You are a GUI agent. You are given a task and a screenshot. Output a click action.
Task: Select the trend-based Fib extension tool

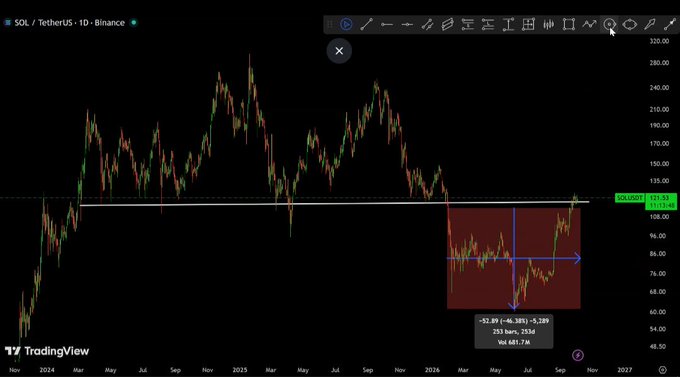coord(488,25)
